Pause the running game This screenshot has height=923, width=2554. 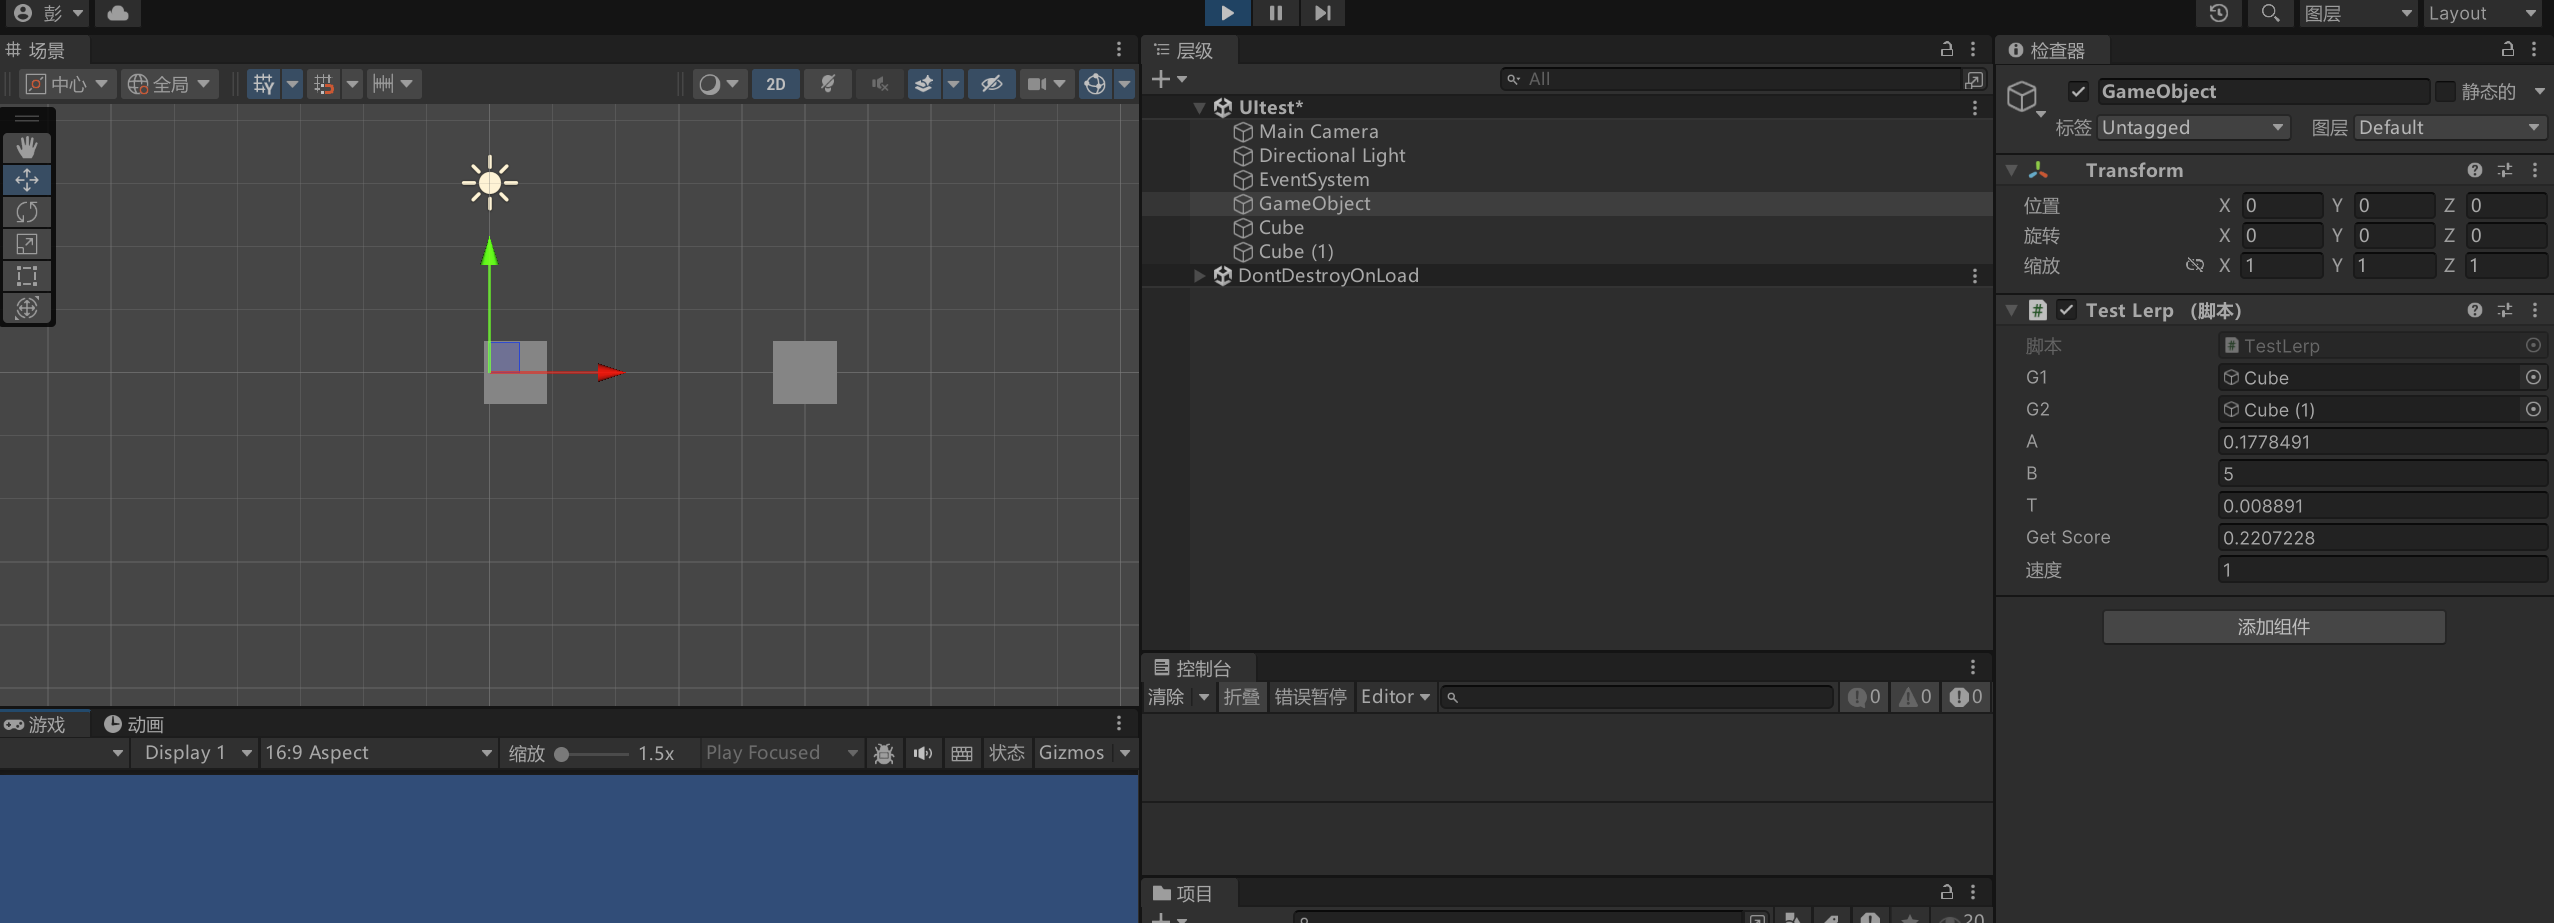coord(1274,13)
